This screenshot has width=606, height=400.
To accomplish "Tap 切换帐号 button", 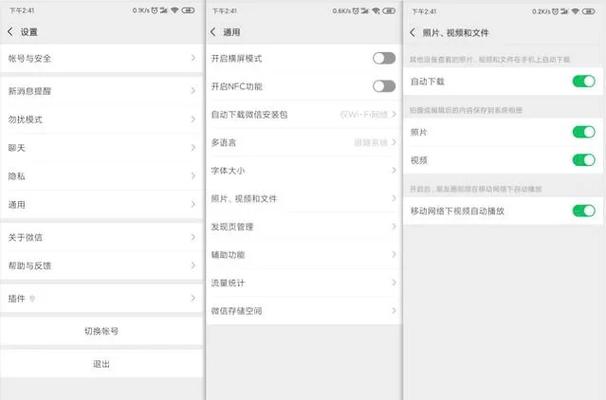I will tap(102, 331).
